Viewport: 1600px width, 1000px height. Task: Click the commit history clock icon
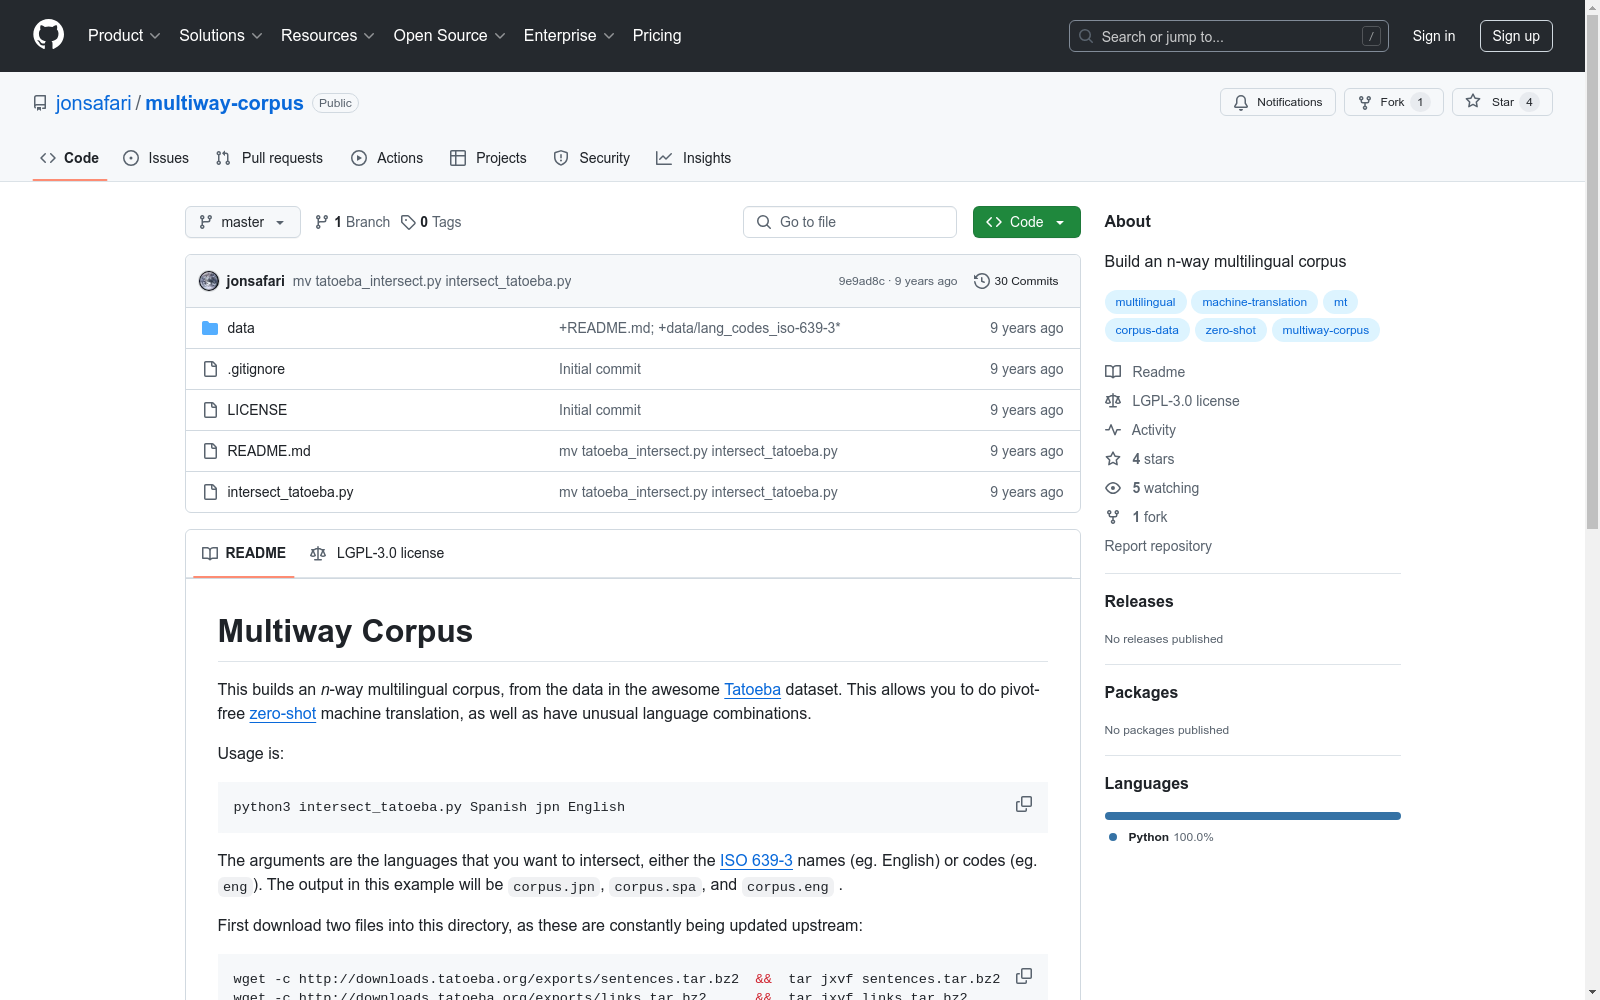click(981, 281)
